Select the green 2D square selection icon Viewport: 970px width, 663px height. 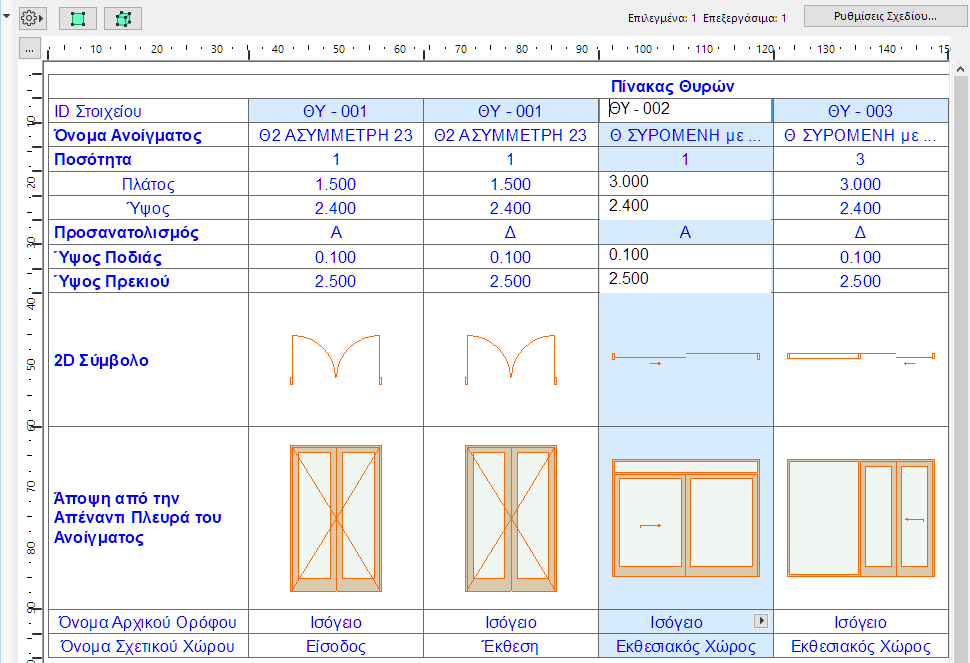coord(77,18)
